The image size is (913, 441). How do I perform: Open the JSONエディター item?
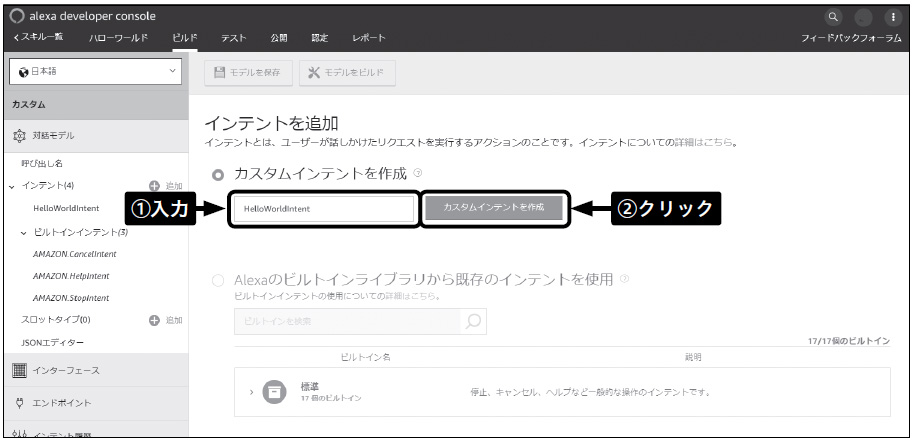pyautogui.click(x=52, y=343)
